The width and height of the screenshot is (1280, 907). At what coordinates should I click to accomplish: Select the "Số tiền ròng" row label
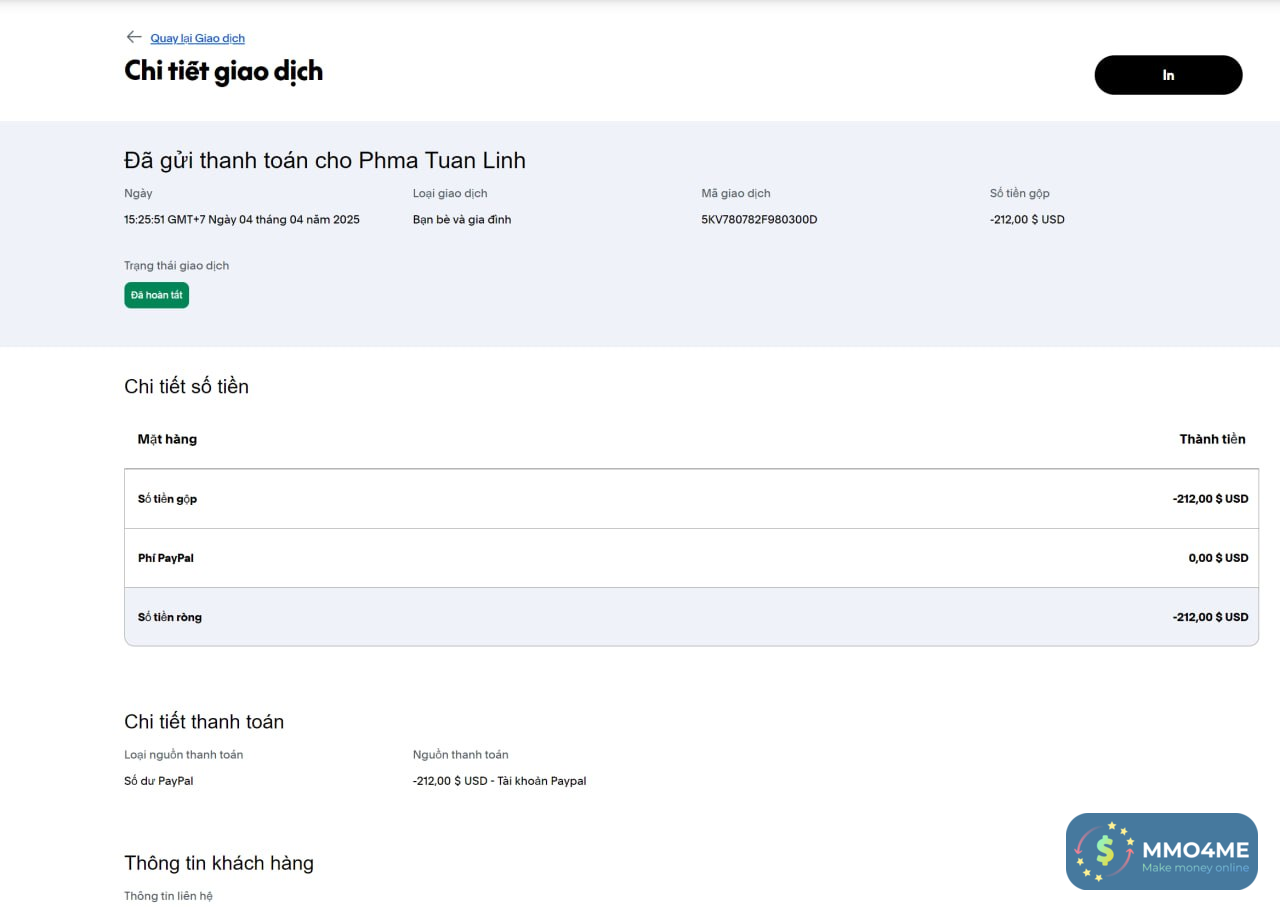coord(170,617)
